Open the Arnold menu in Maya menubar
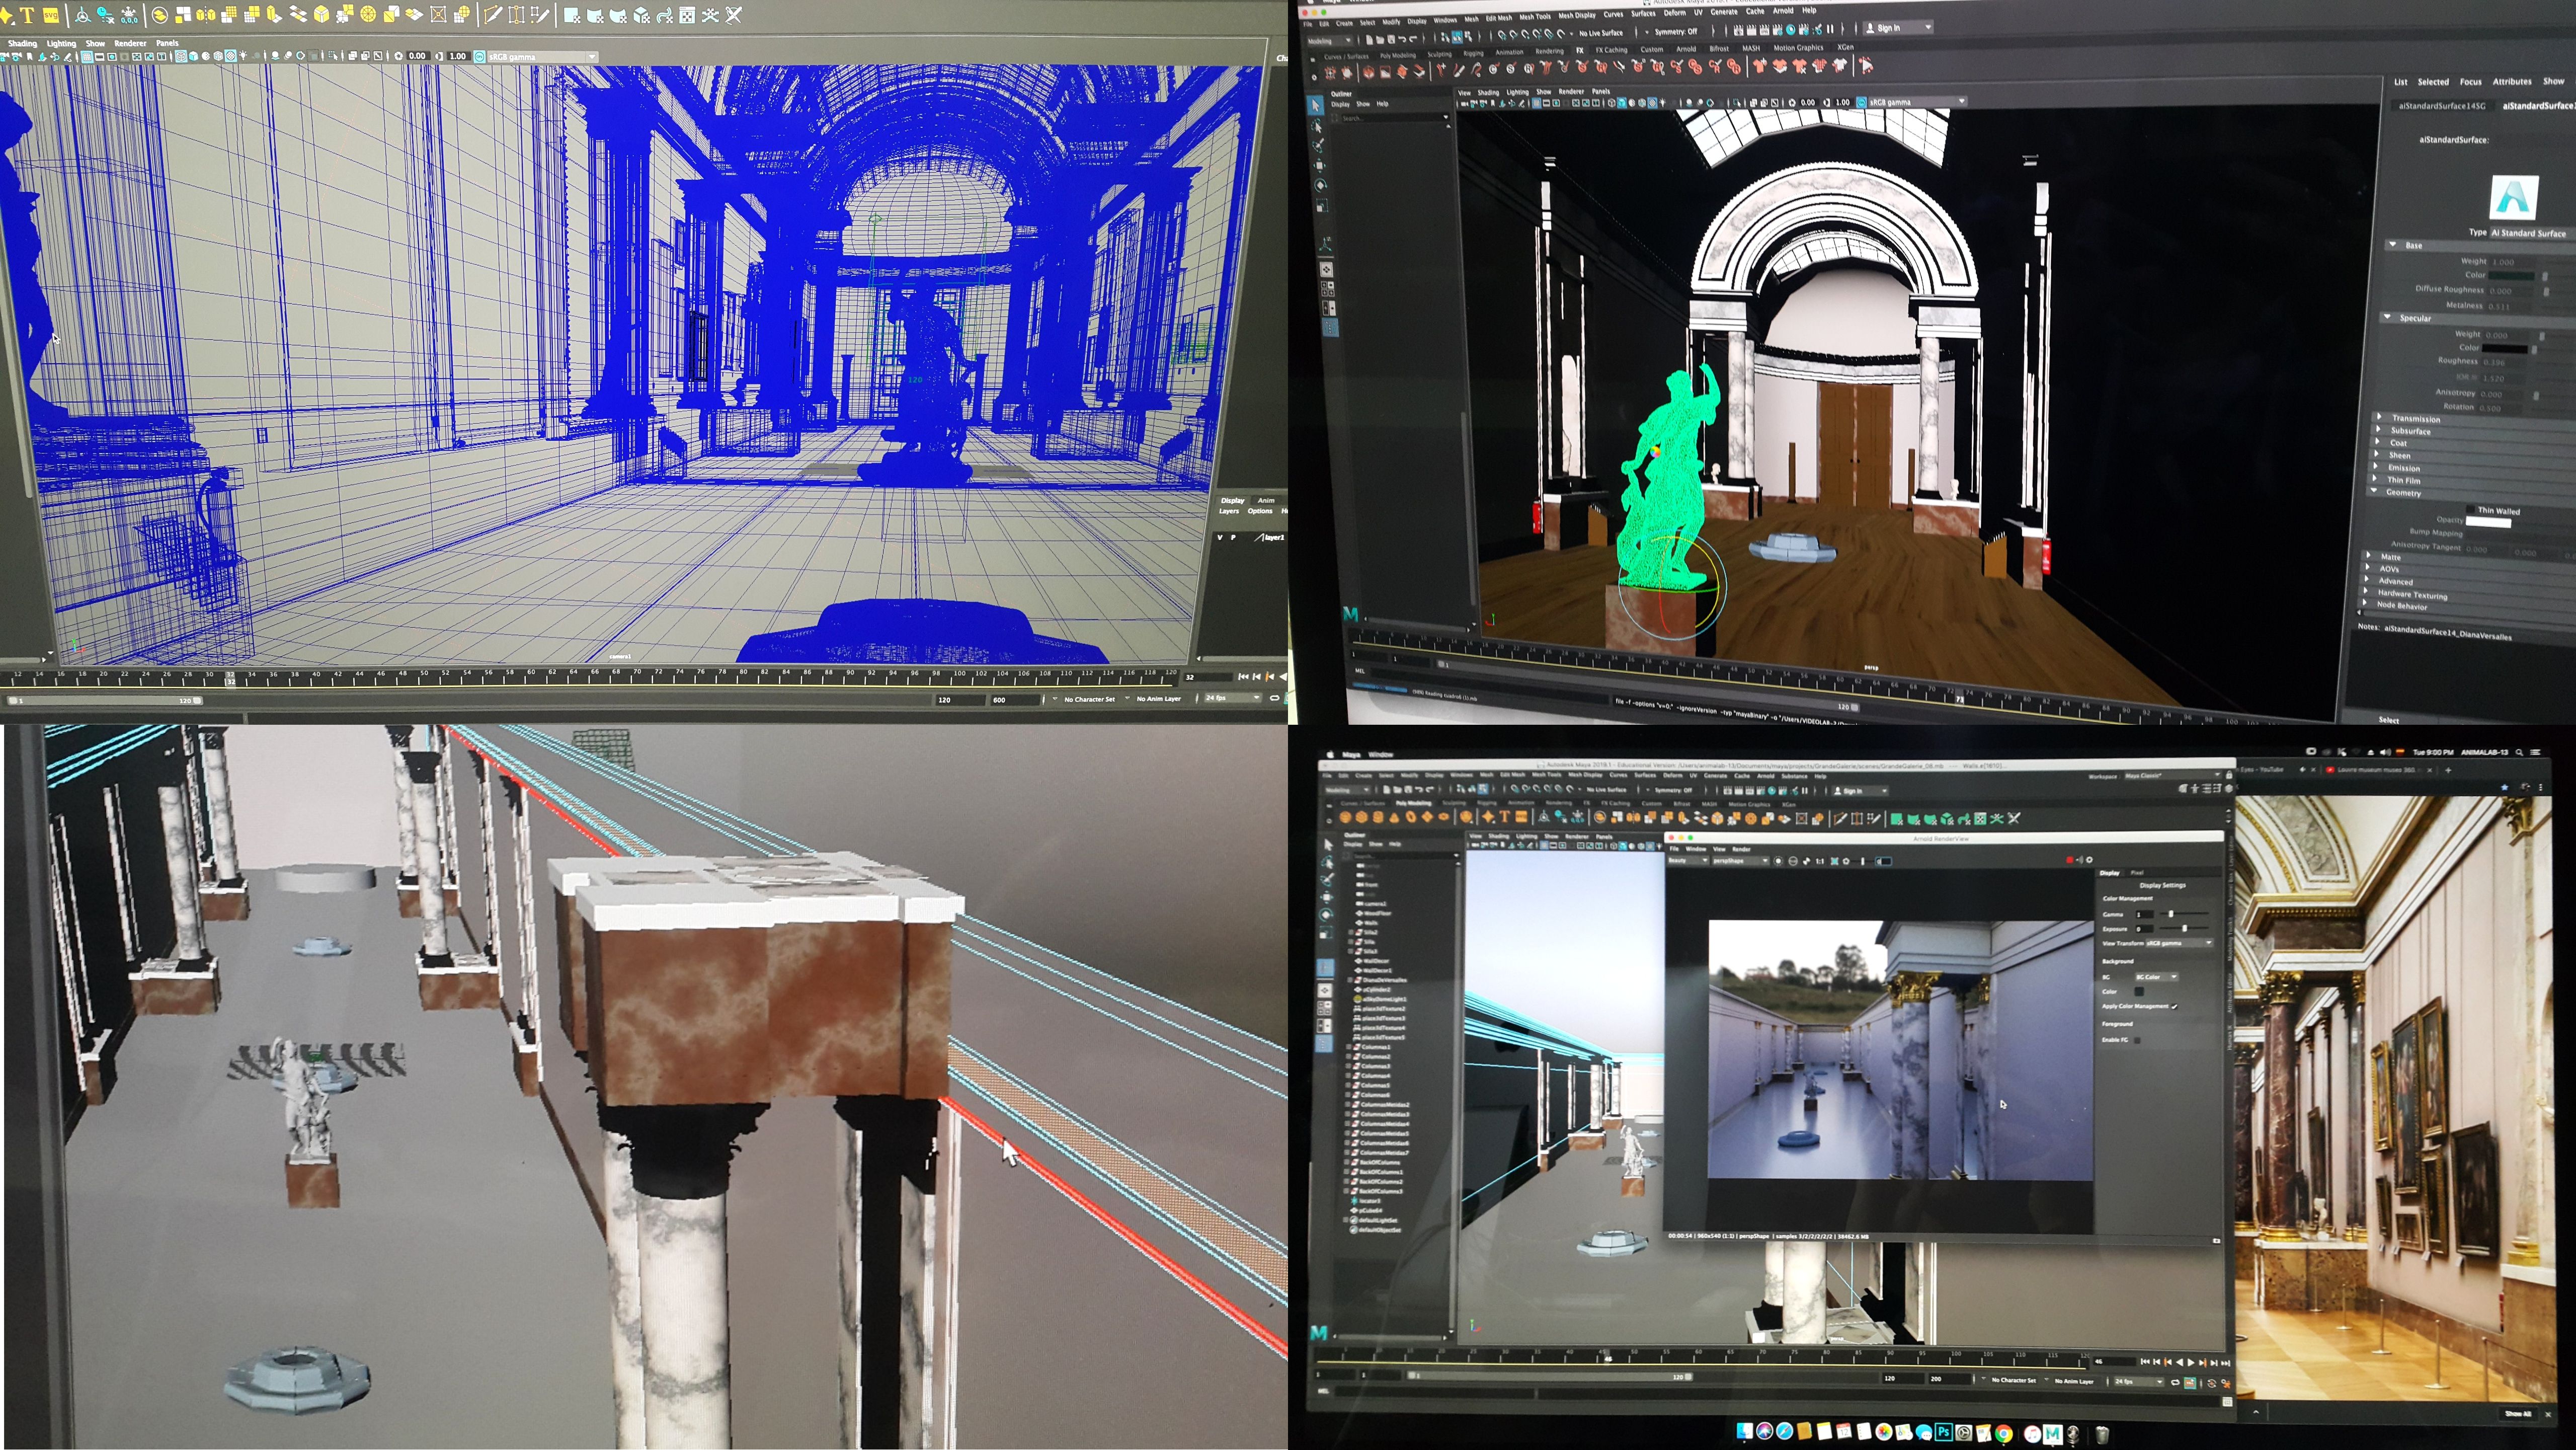Screen dimensions: 2576x1450 [x=1783, y=11]
